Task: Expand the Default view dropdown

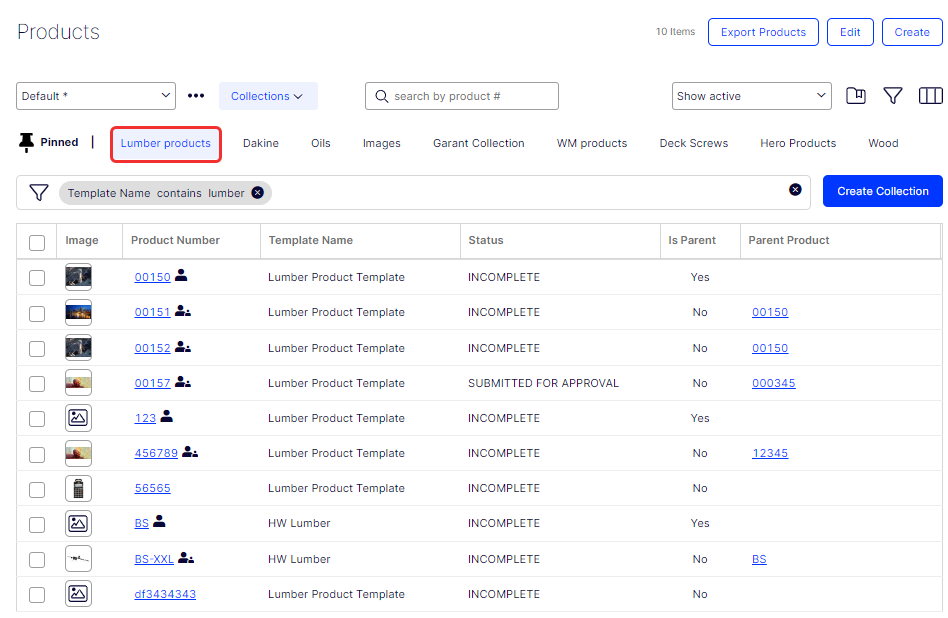Action: click(96, 96)
